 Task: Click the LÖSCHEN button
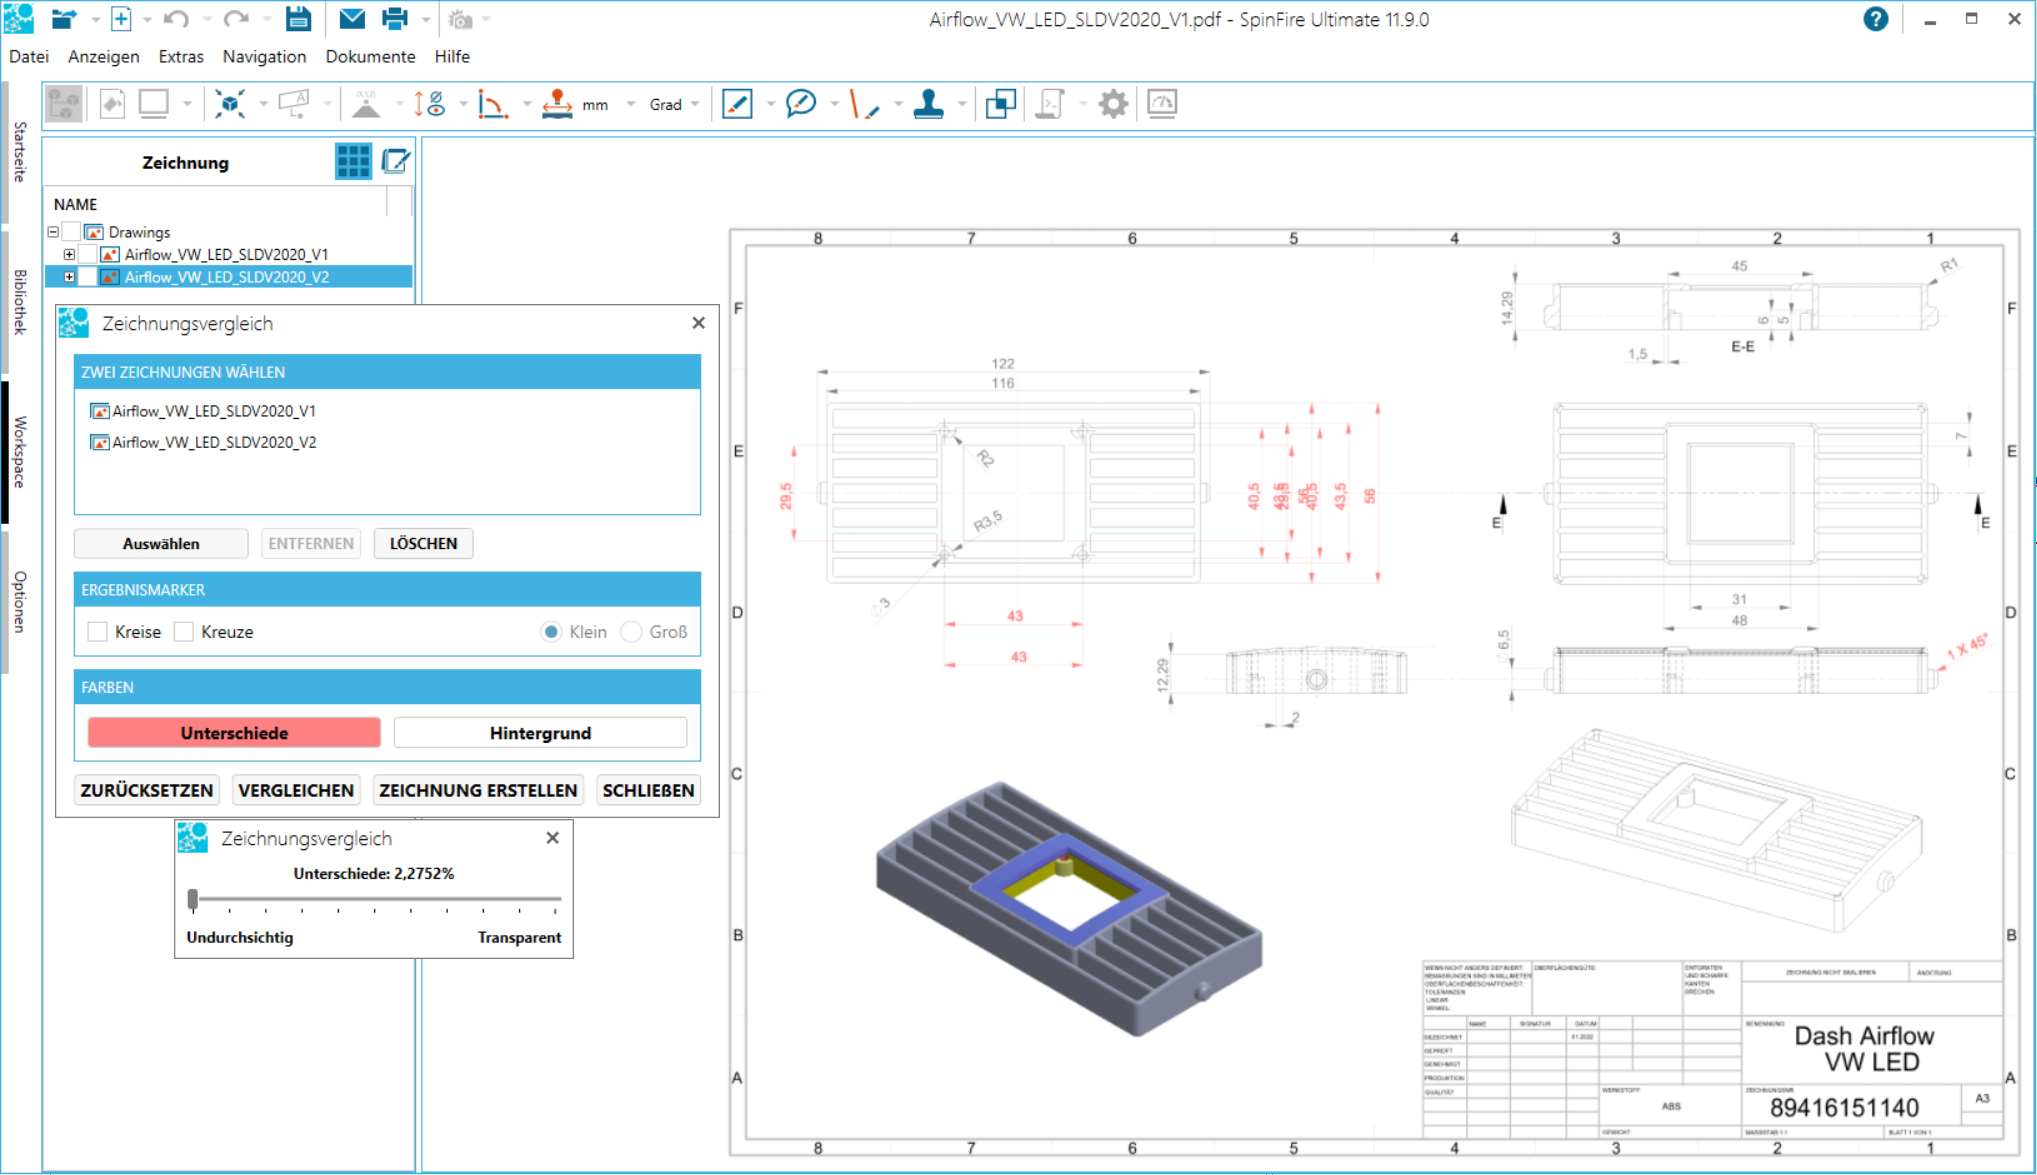pos(423,544)
